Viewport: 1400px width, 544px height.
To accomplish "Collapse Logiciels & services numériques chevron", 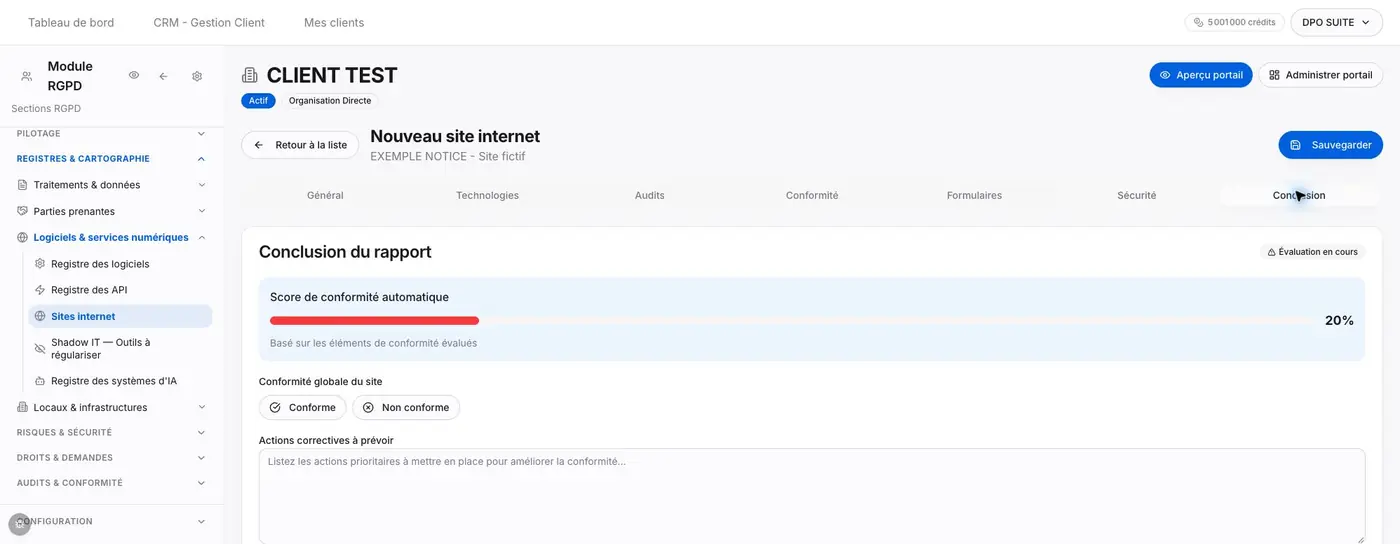I will pos(201,238).
